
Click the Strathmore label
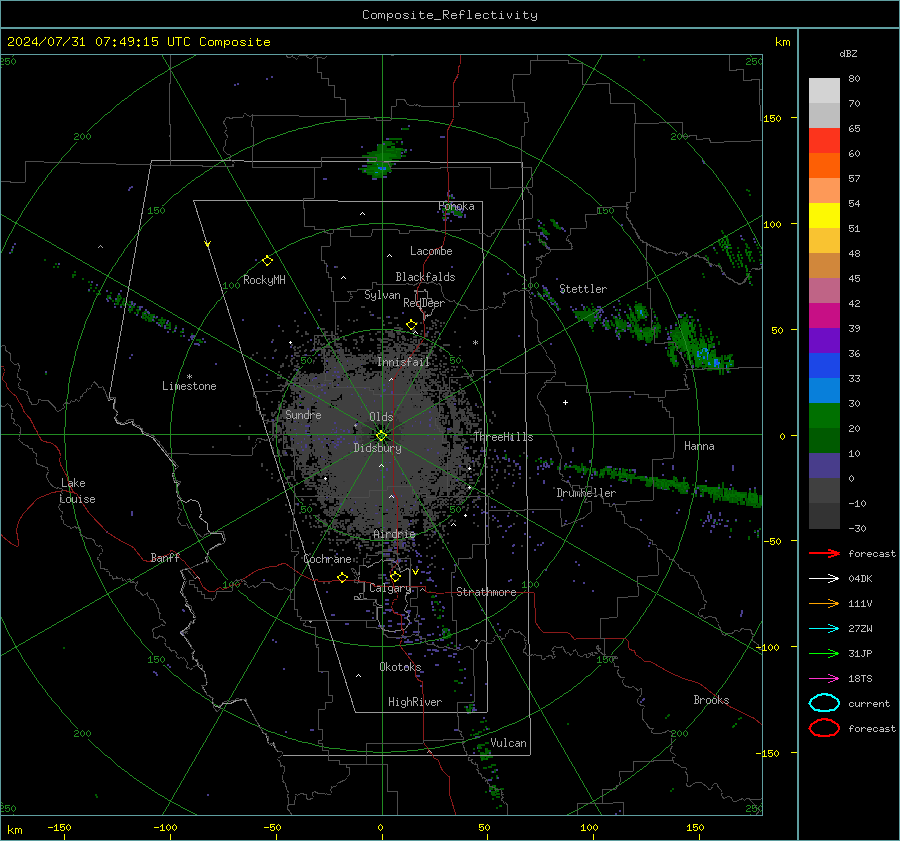486,592
